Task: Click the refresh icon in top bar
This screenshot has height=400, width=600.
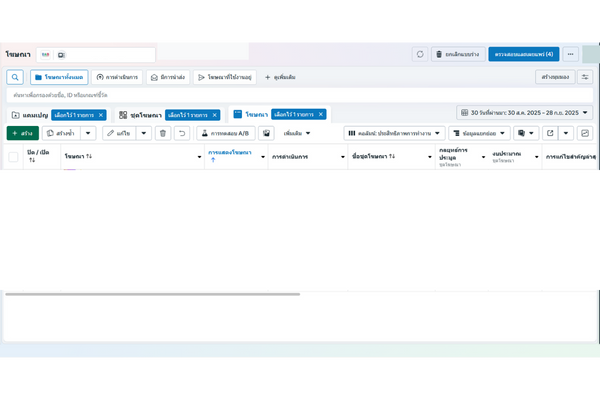Action: pyautogui.click(x=420, y=54)
